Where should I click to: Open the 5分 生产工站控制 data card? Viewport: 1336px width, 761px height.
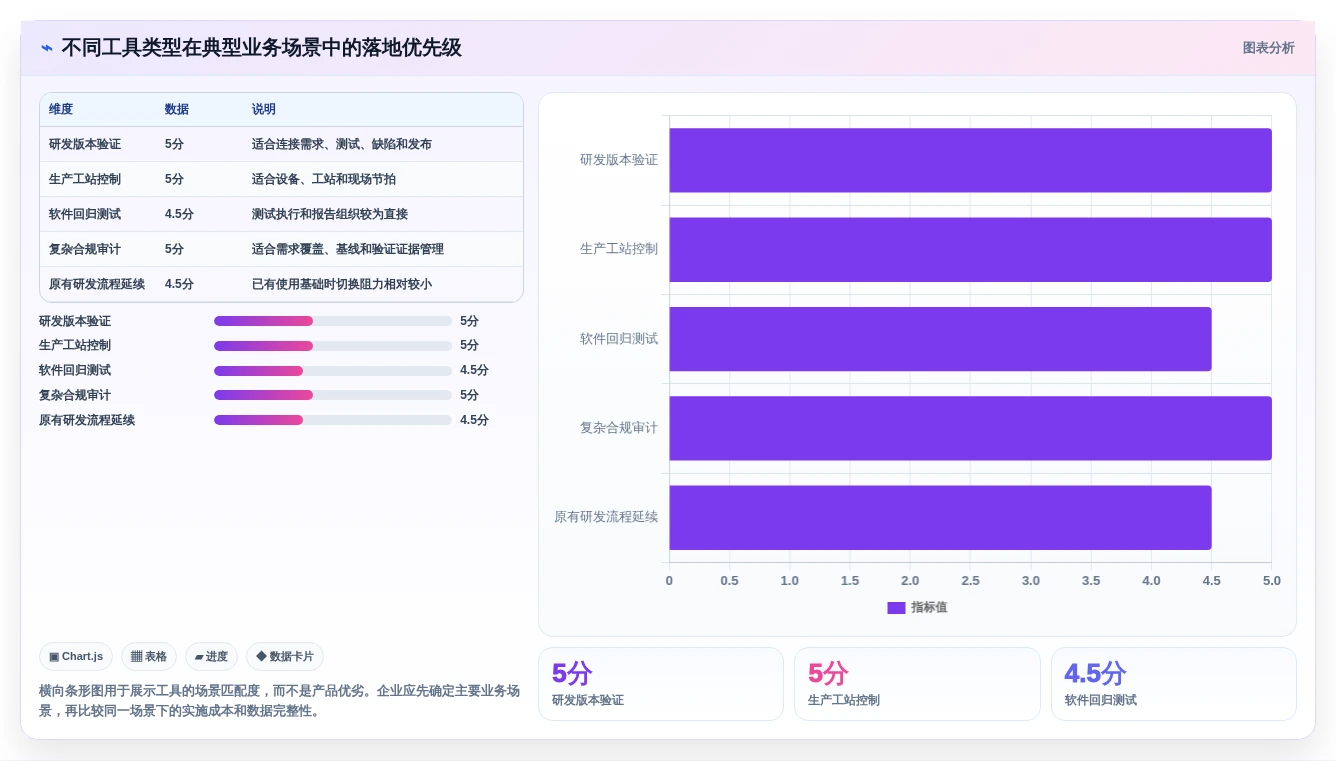point(917,684)
